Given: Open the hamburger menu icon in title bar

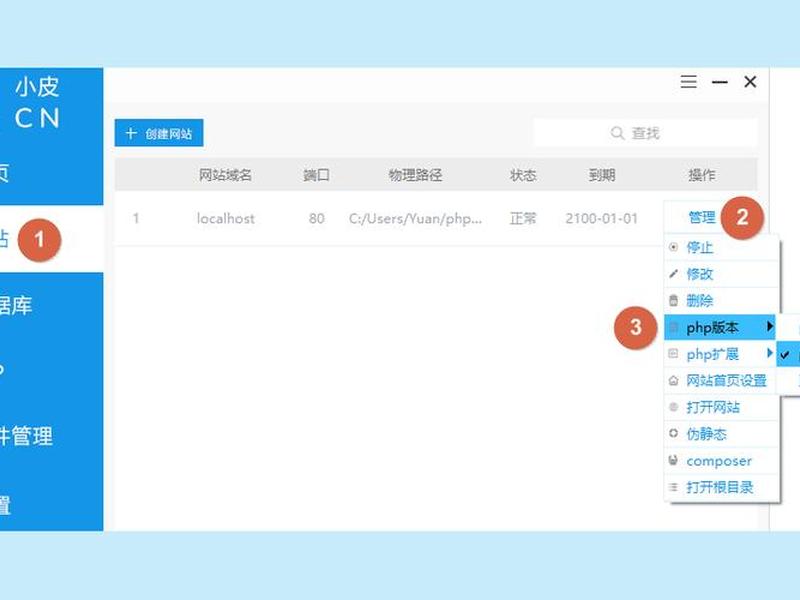Looking at the screenshot, I should point(688,82).
